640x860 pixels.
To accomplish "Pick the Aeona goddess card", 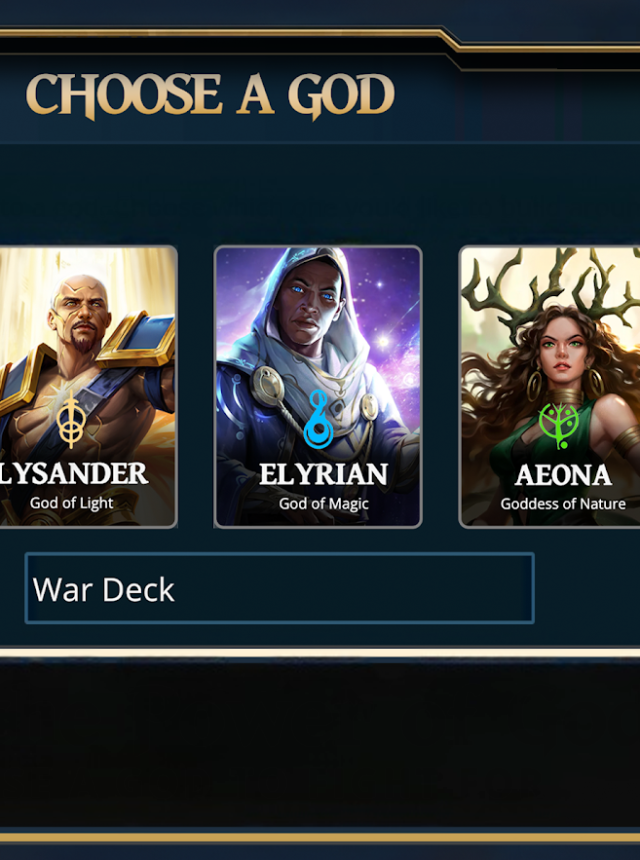I will coord(550,387).
